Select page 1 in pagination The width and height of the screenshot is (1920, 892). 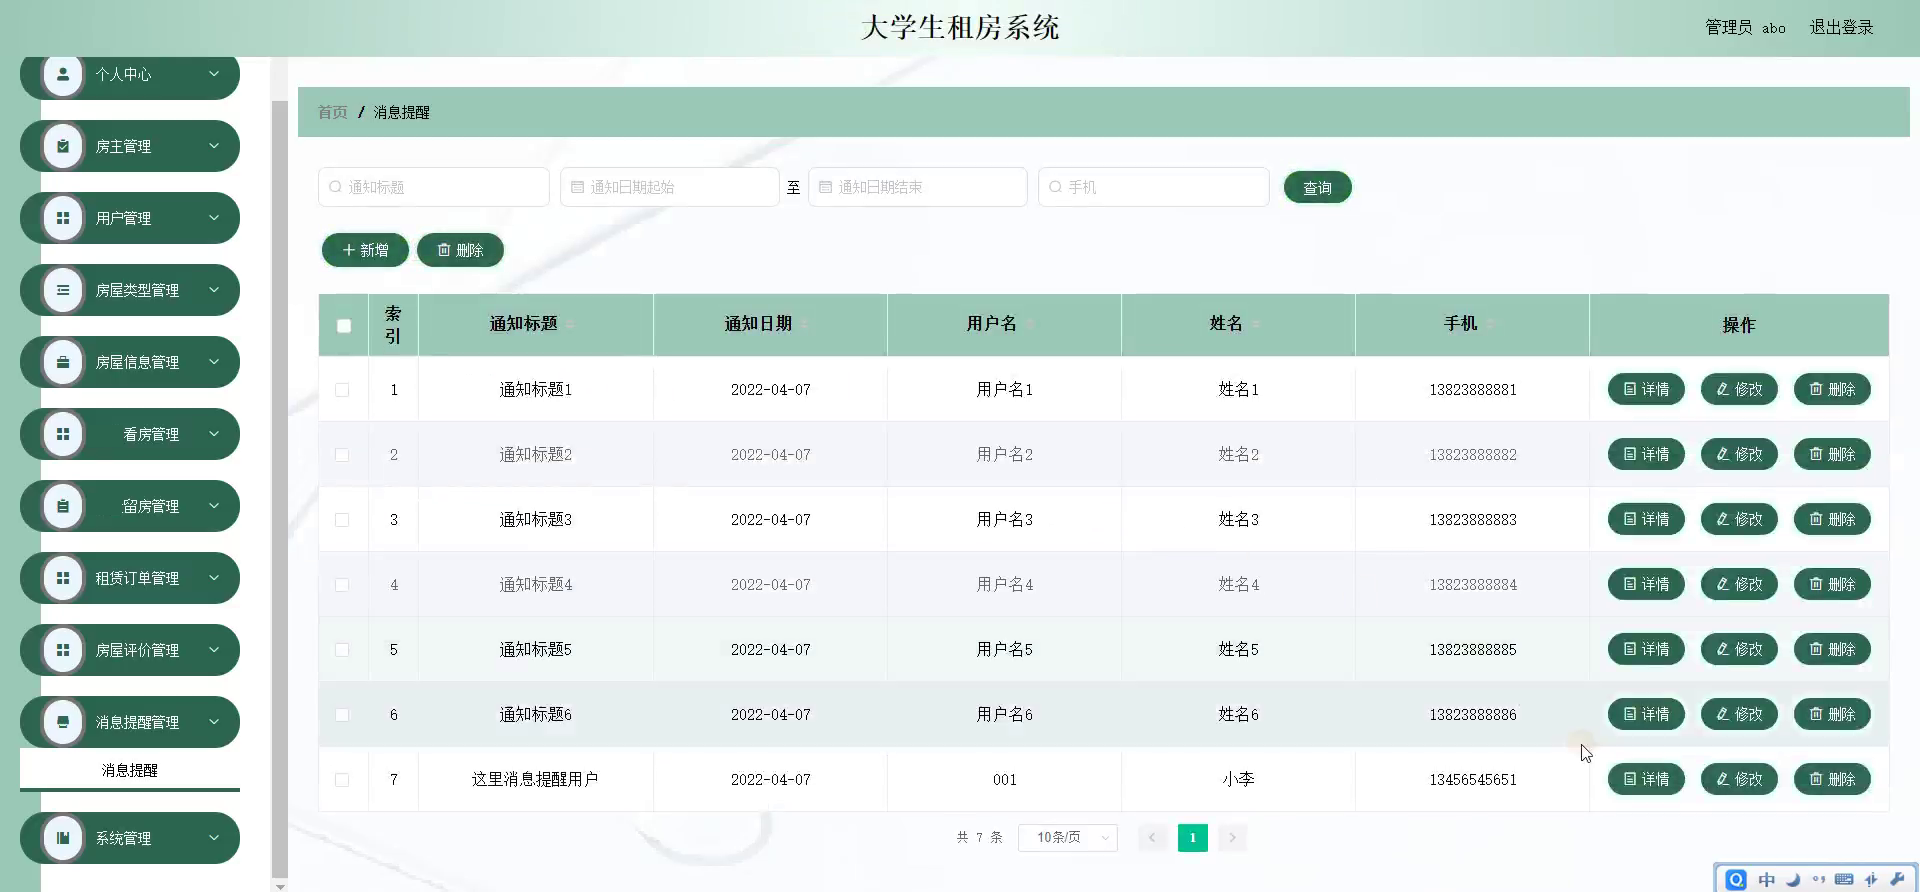click(1192, 838)
